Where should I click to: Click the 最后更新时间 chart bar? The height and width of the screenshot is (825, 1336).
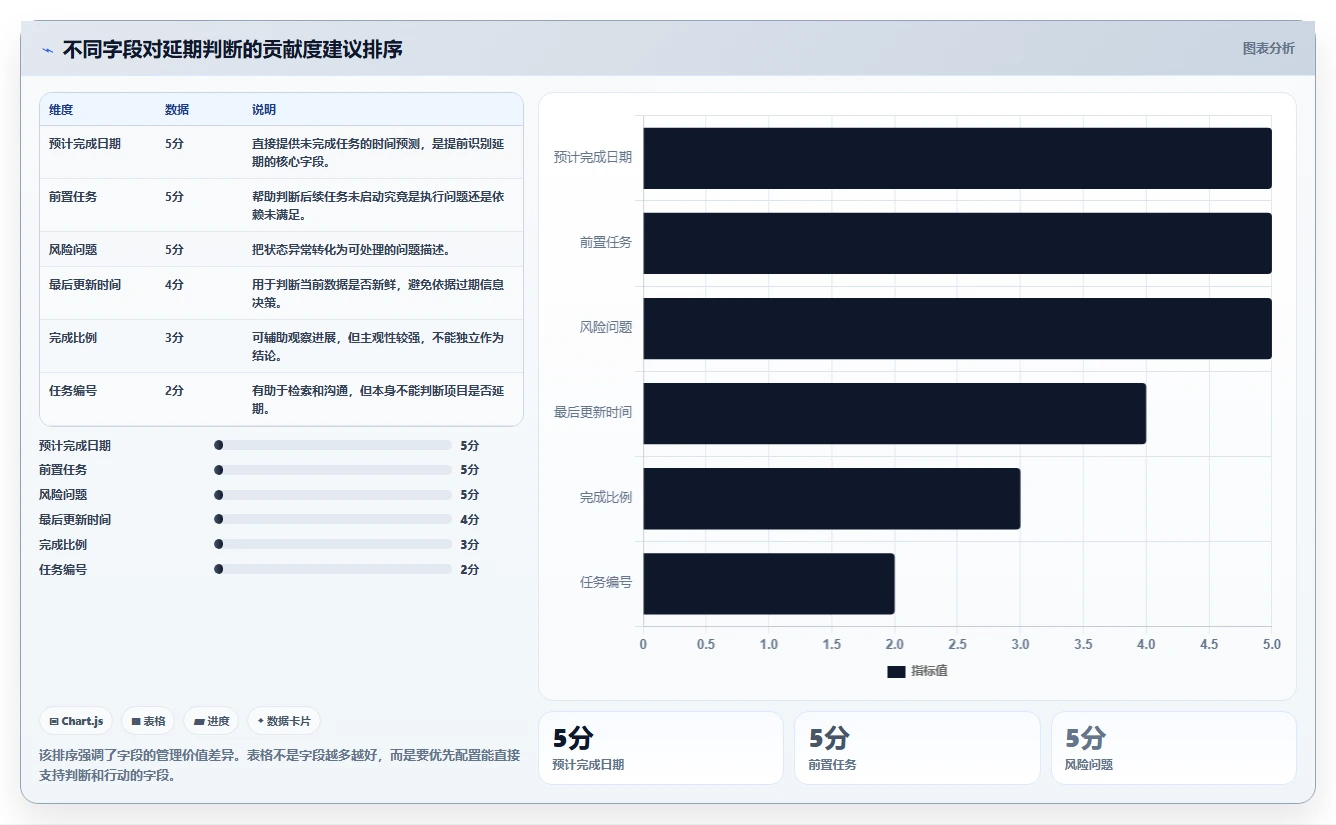894,413
